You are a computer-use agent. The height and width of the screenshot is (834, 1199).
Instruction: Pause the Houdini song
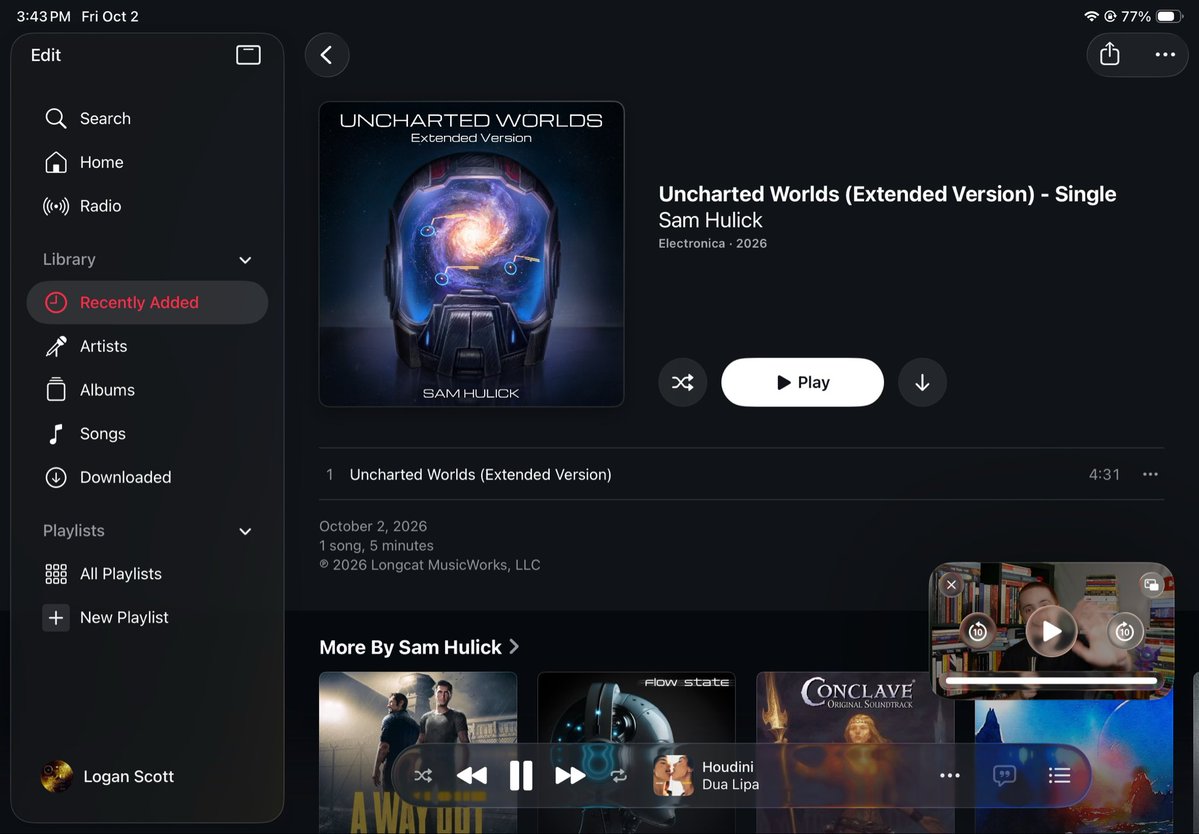521,776
